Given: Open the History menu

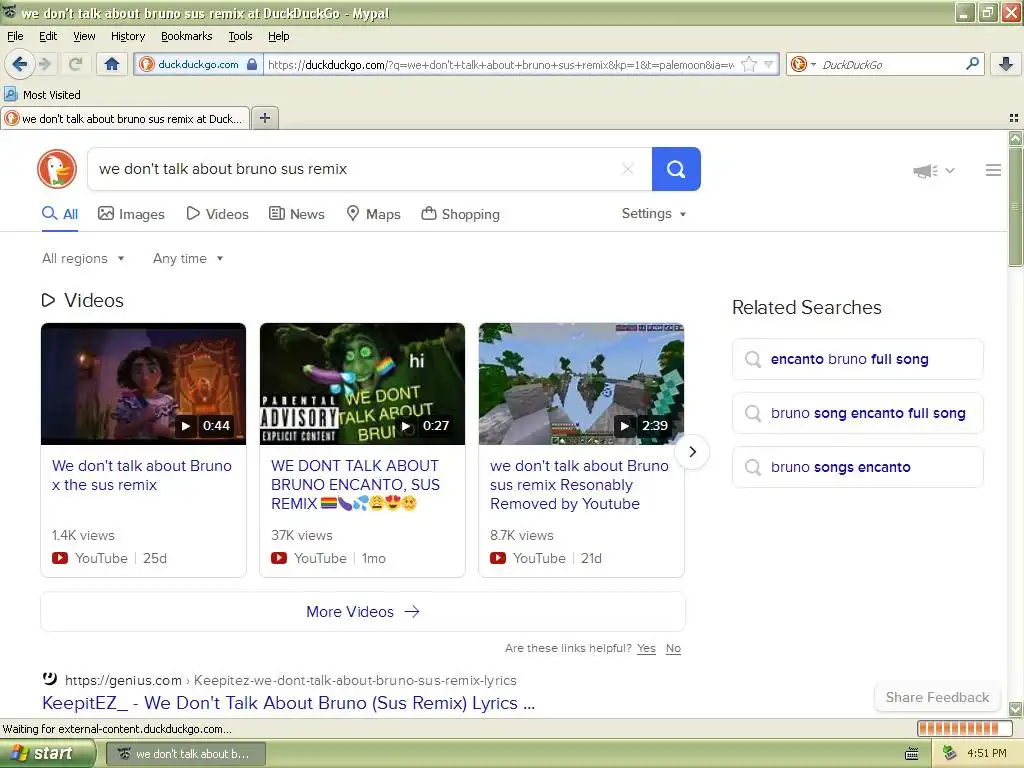Looking at the screenshot, I should coord(128,36).
